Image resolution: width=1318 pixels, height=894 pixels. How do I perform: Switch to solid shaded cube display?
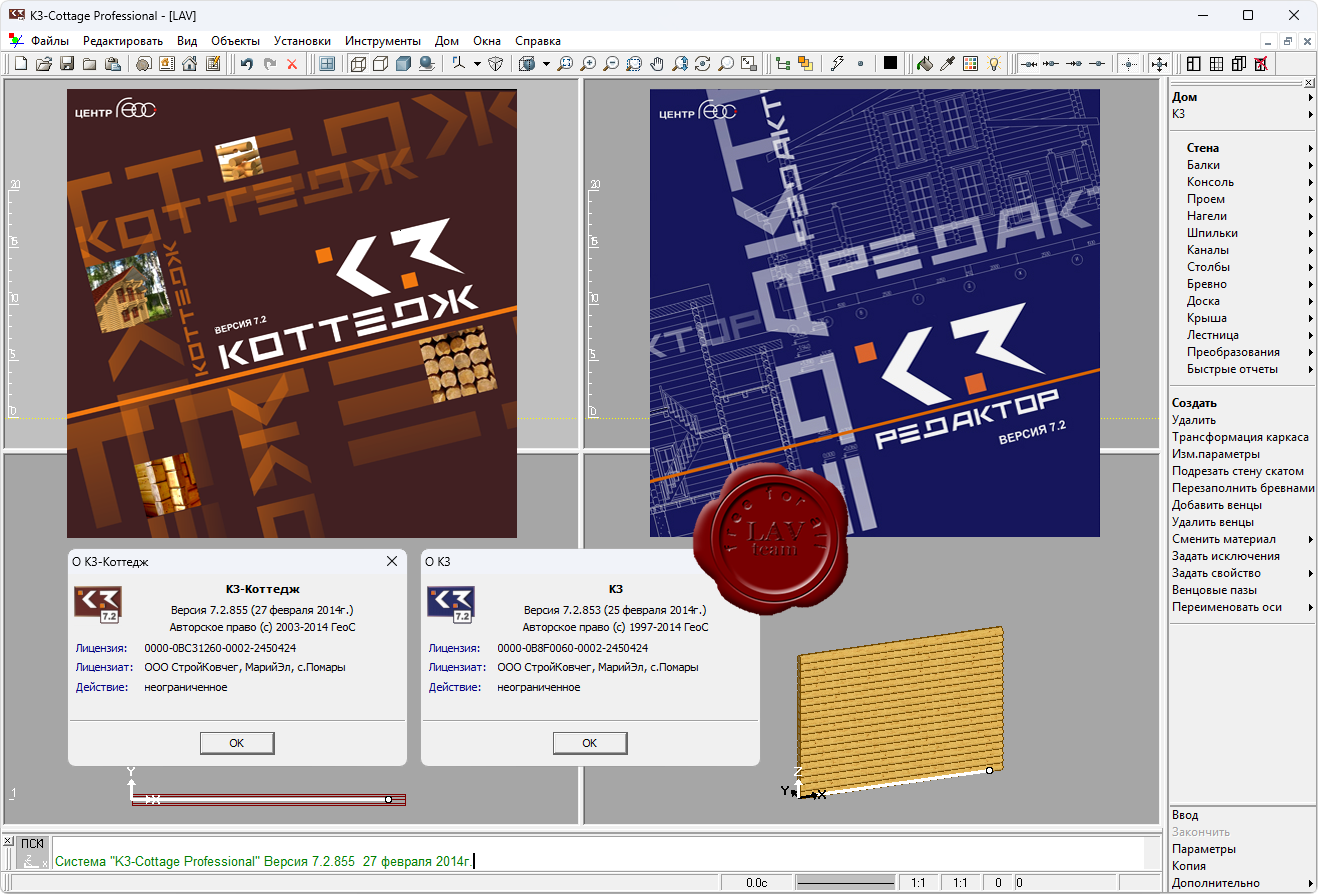click(x=403, y=64)
